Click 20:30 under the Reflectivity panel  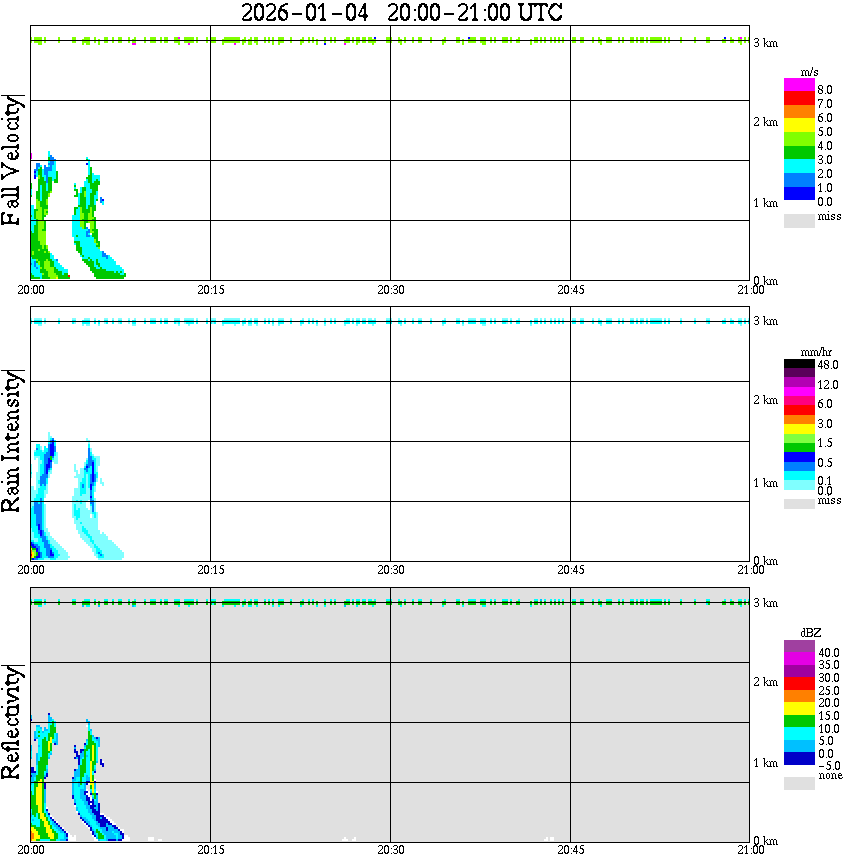pyautogui.click(x=391, y=850)
